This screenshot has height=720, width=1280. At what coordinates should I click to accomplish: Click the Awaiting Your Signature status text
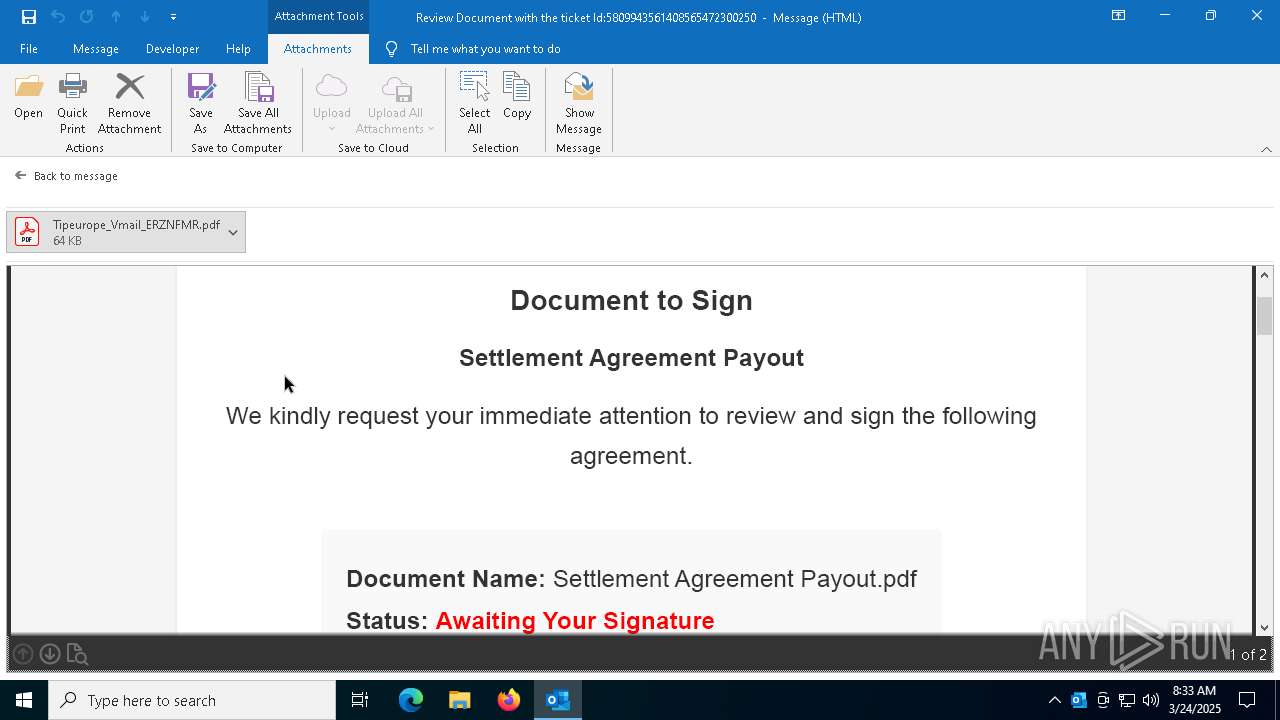pos(575,621)
